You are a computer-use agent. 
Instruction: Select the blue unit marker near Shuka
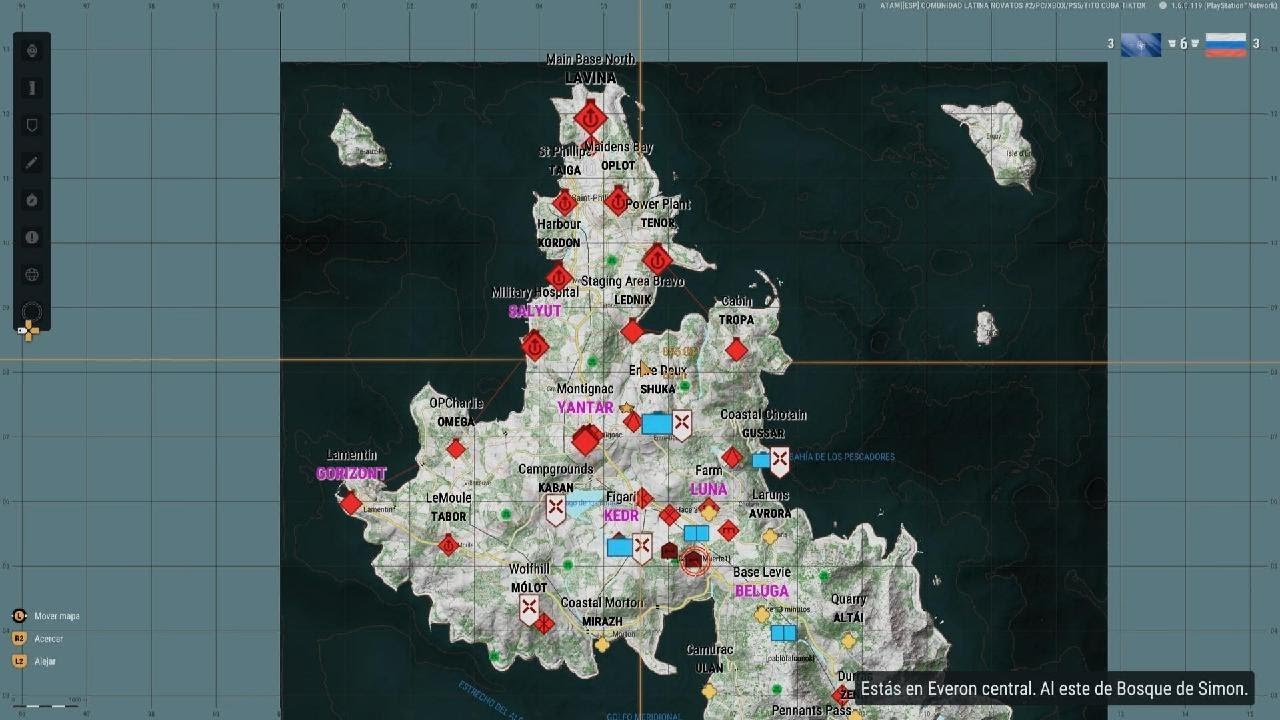coord(657,424)
